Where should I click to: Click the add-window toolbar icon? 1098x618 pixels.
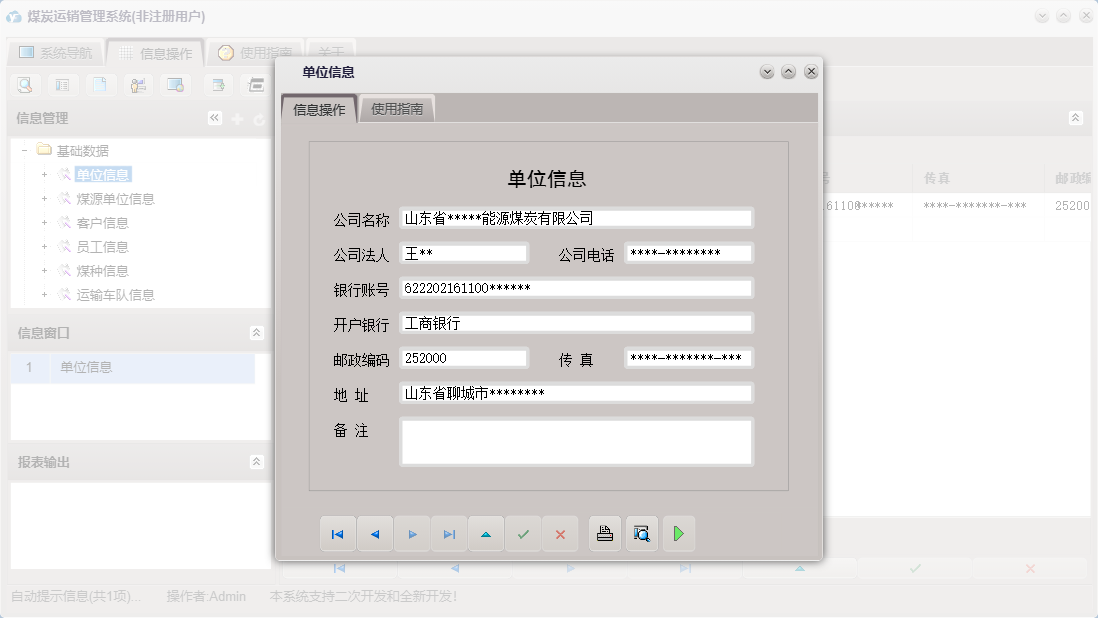pos(217,85)
